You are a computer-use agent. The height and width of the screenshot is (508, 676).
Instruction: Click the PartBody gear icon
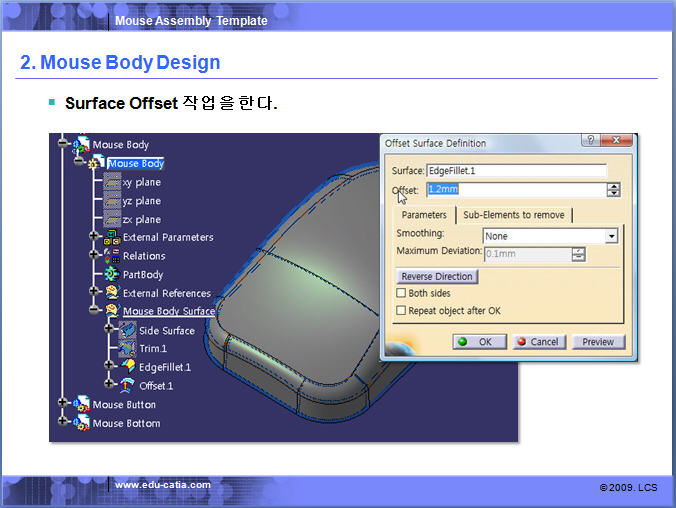coord(112,274)
